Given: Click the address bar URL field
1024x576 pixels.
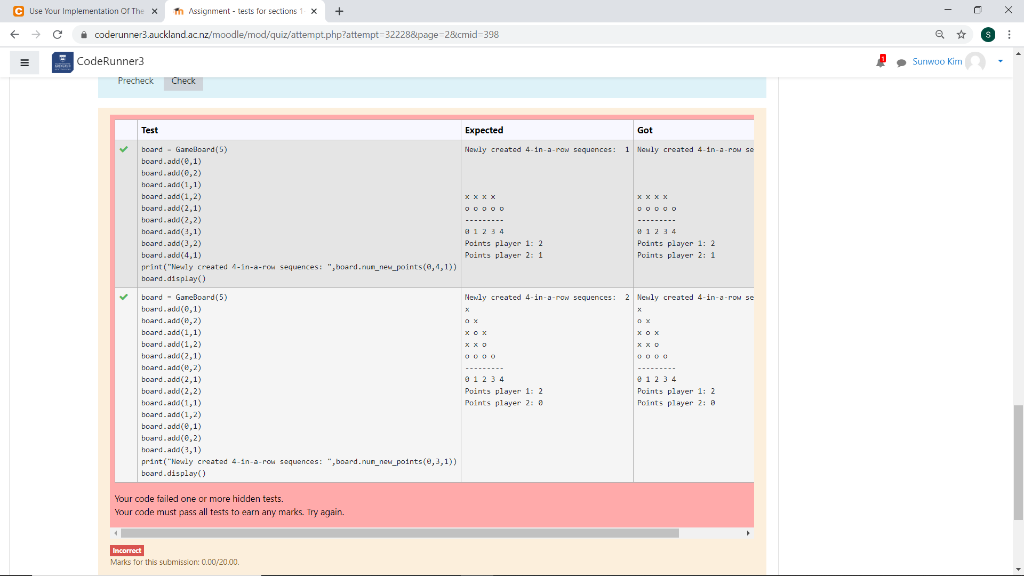Looking at the screenshot, I should pyautogui.click(x=296, y=35).
